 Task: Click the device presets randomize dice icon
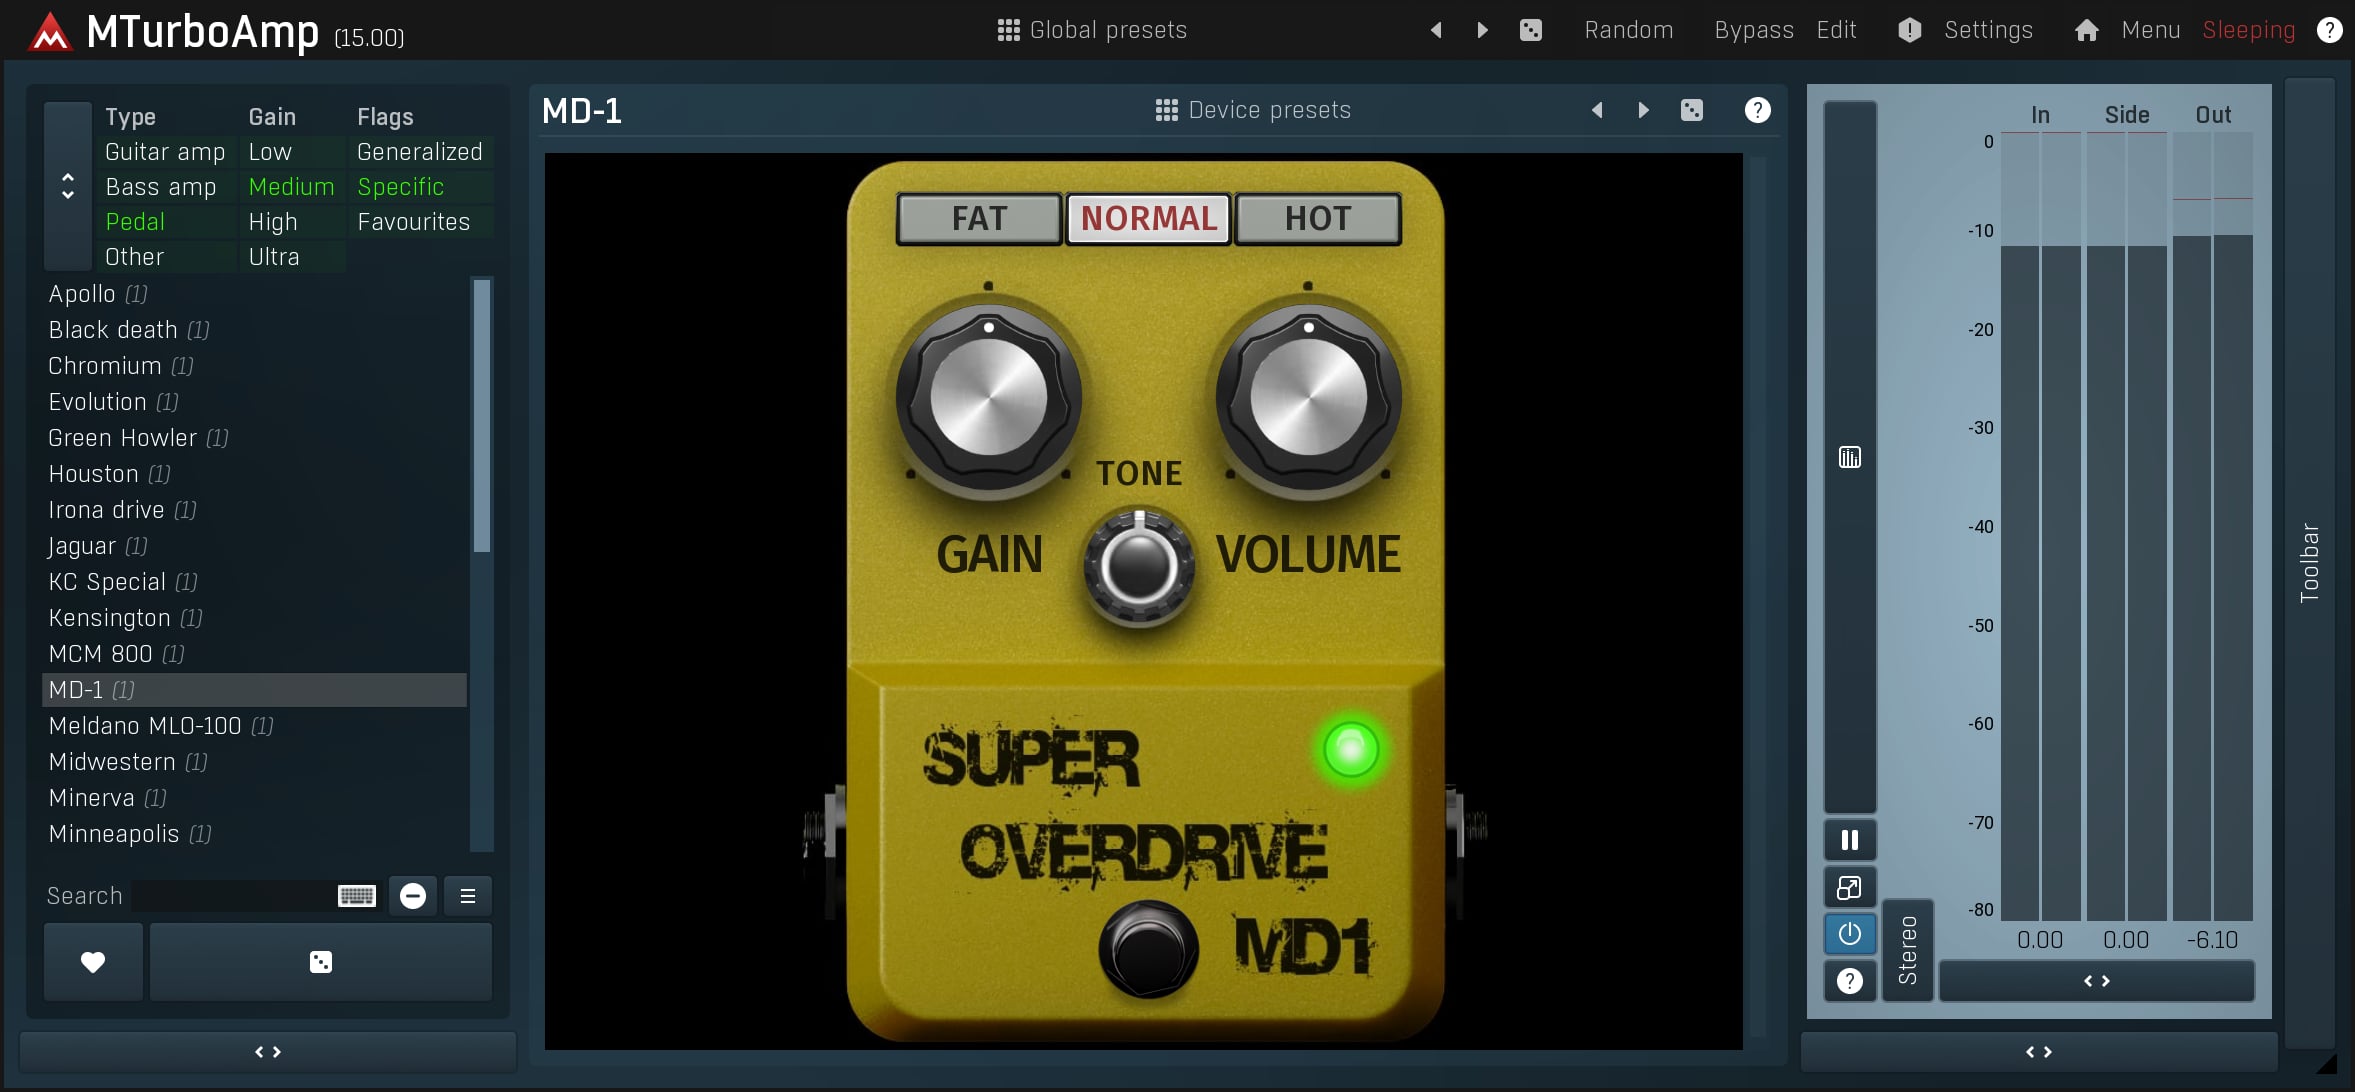click(x=1691, y=110)
